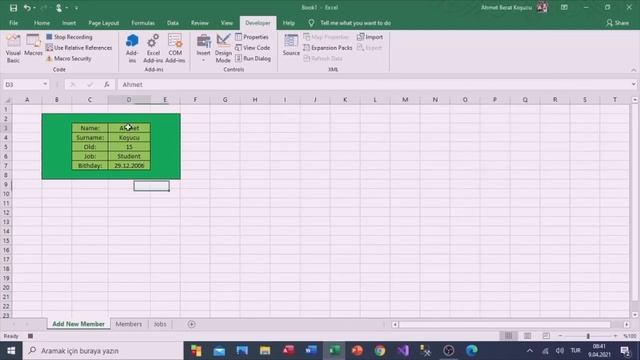The height and width of the screenshot is (360, 640).
Task: Collapse the ribbon with chevron
Action: click(x=633, y=70)
